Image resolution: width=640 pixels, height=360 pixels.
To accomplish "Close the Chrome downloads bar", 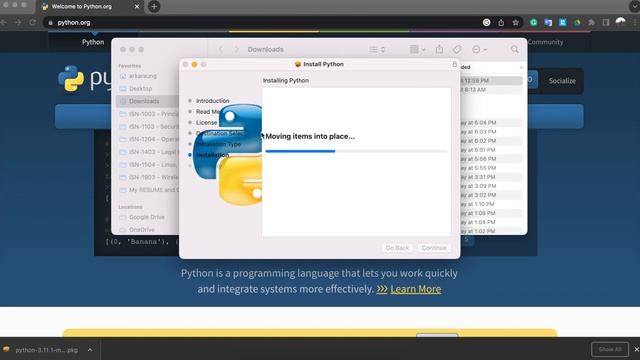I will 636,349.
